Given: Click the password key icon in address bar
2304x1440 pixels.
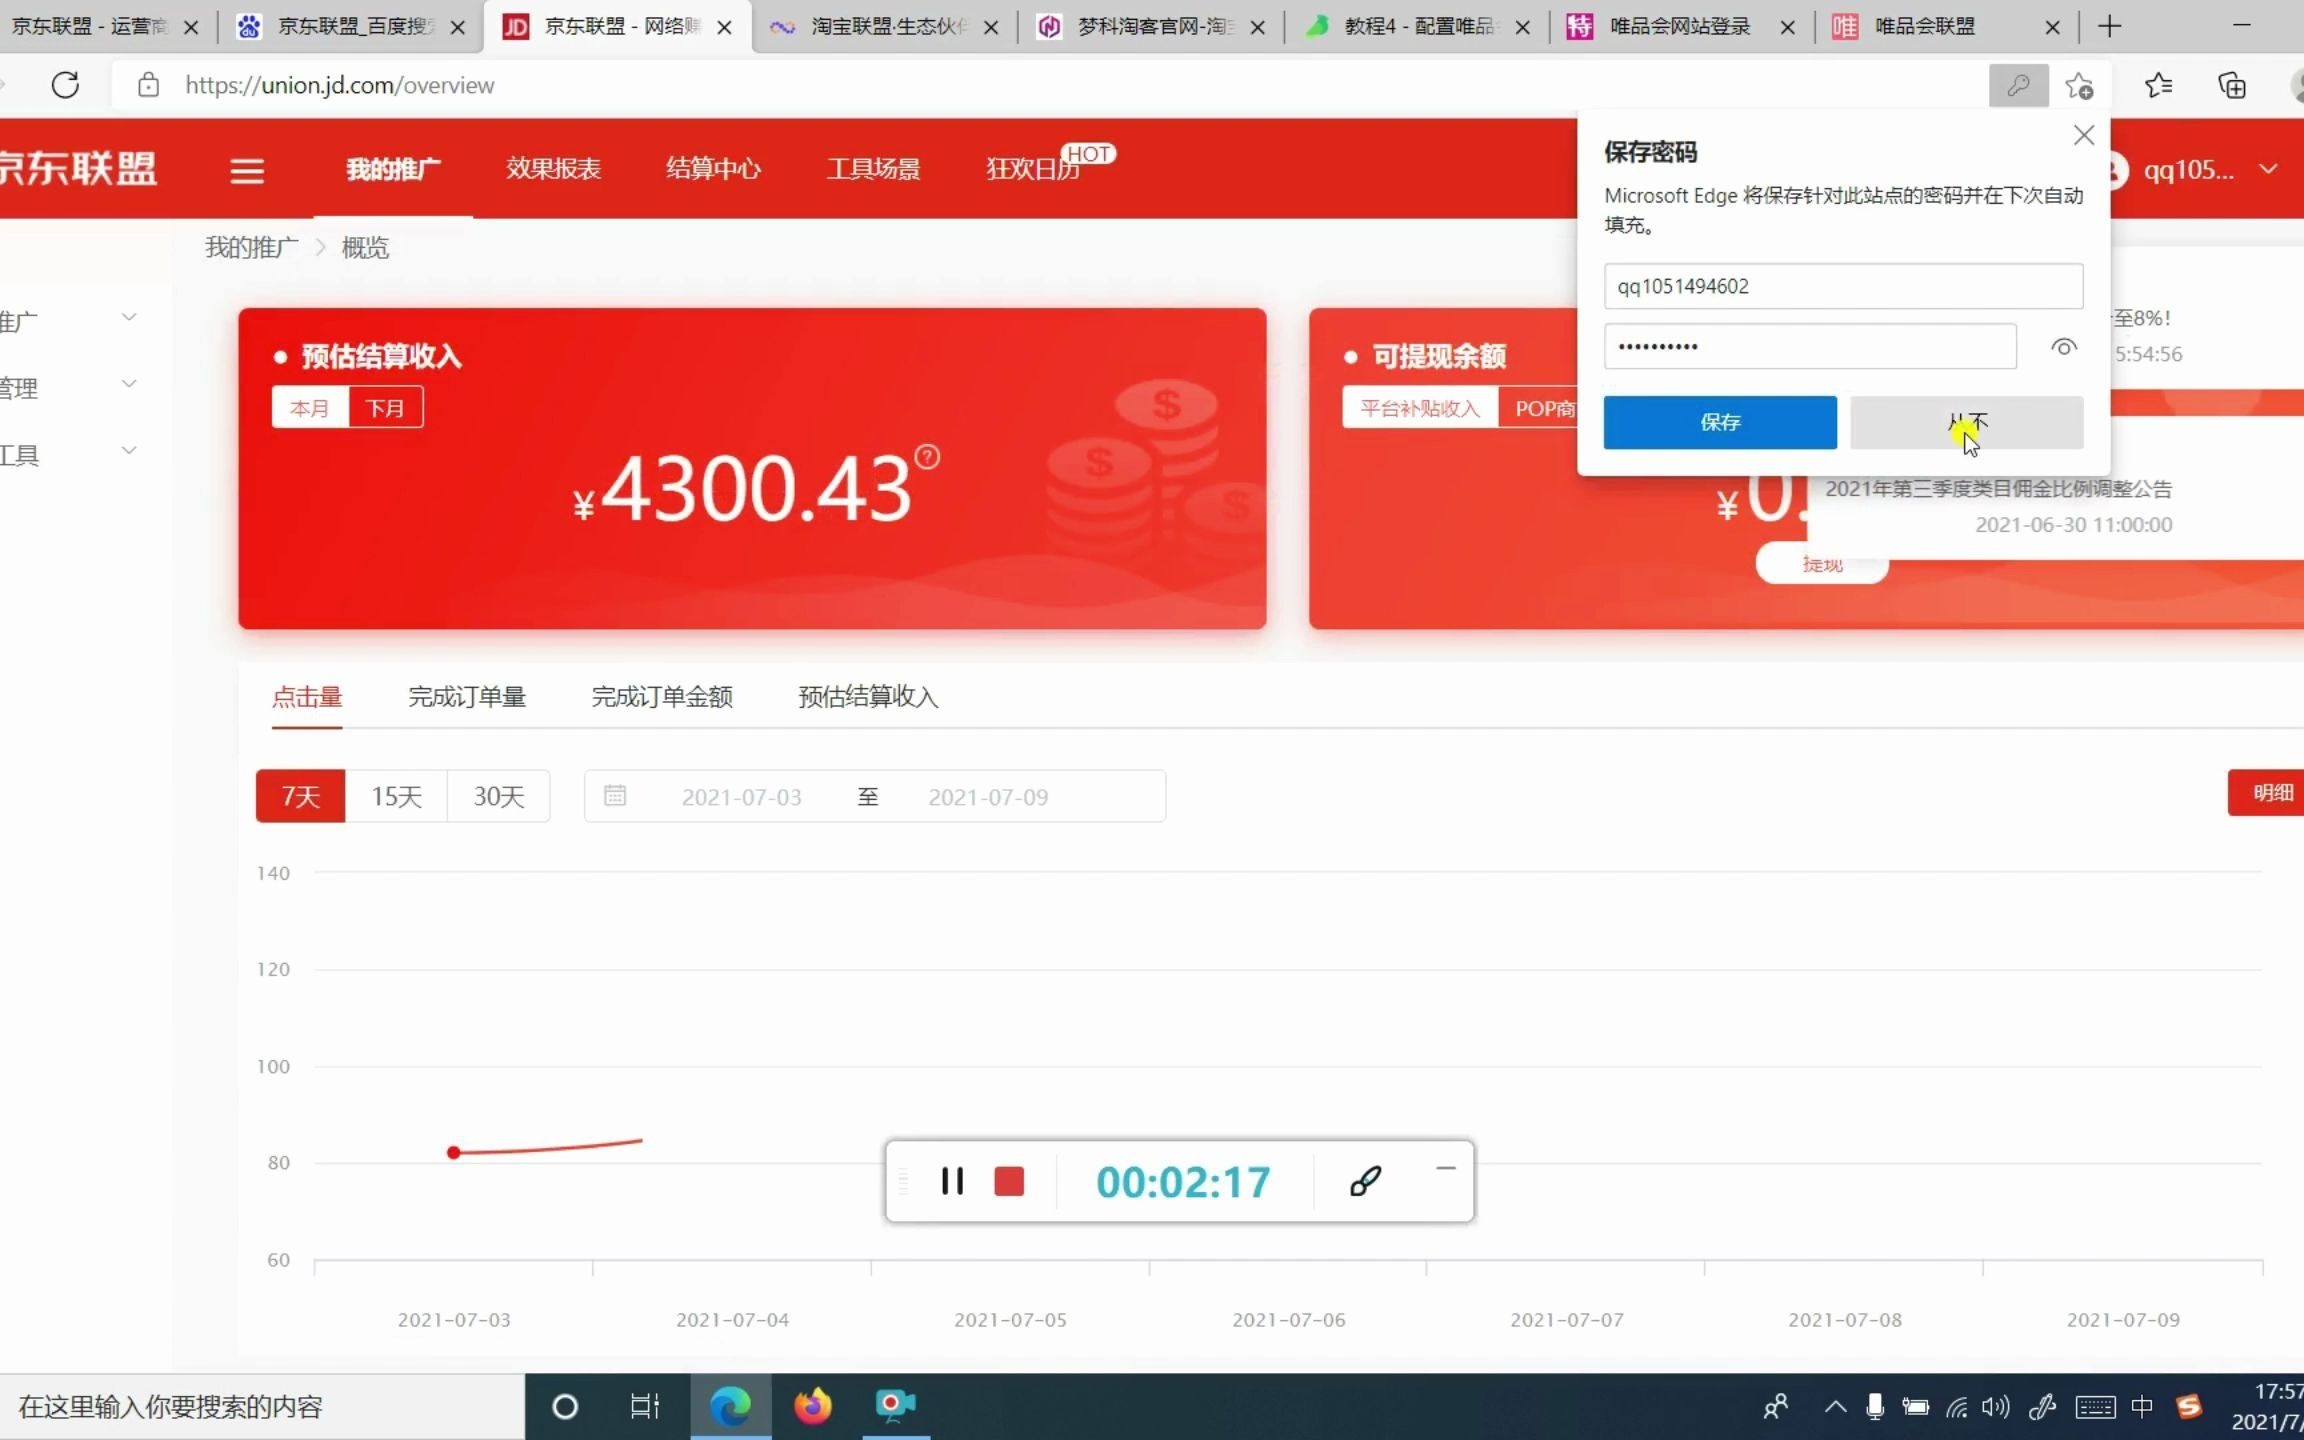Looking at the screenshot, I should [2018, 85].
